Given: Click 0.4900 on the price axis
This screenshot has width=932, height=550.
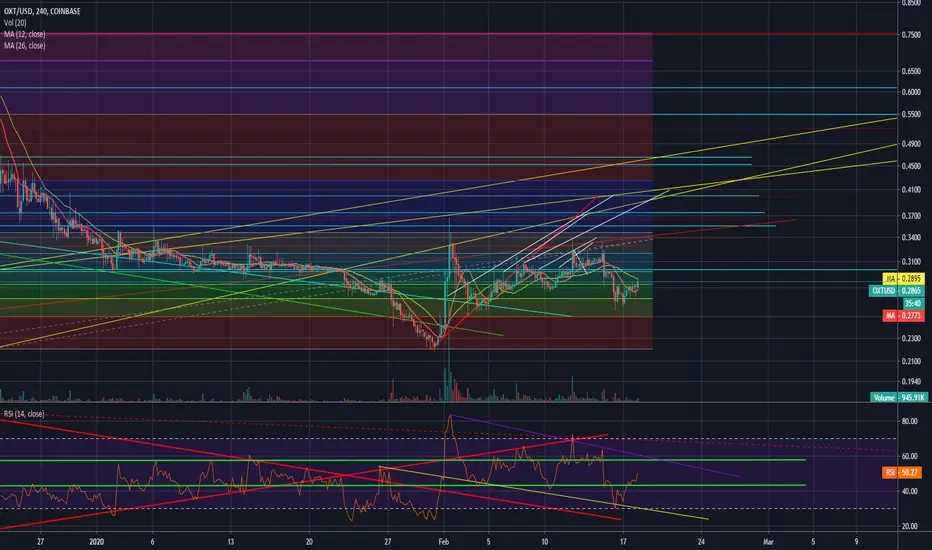Looking at the screenshot, I should click(911, 144).
